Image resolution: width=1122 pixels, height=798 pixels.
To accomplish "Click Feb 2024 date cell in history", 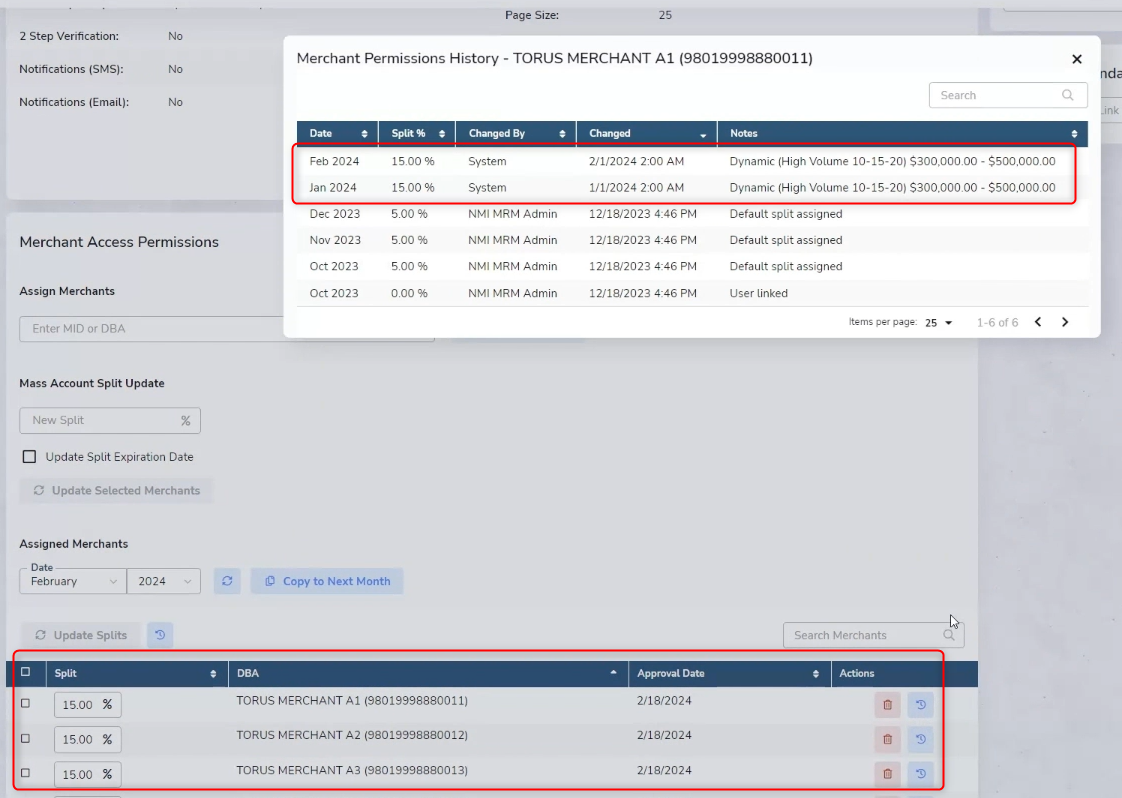I will (334, 161).
